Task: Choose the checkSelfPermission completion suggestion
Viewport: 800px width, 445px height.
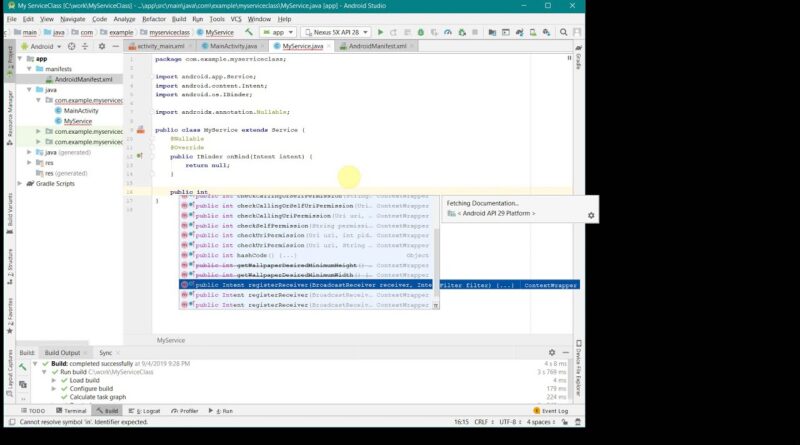Action: click(x=307, y=226)
